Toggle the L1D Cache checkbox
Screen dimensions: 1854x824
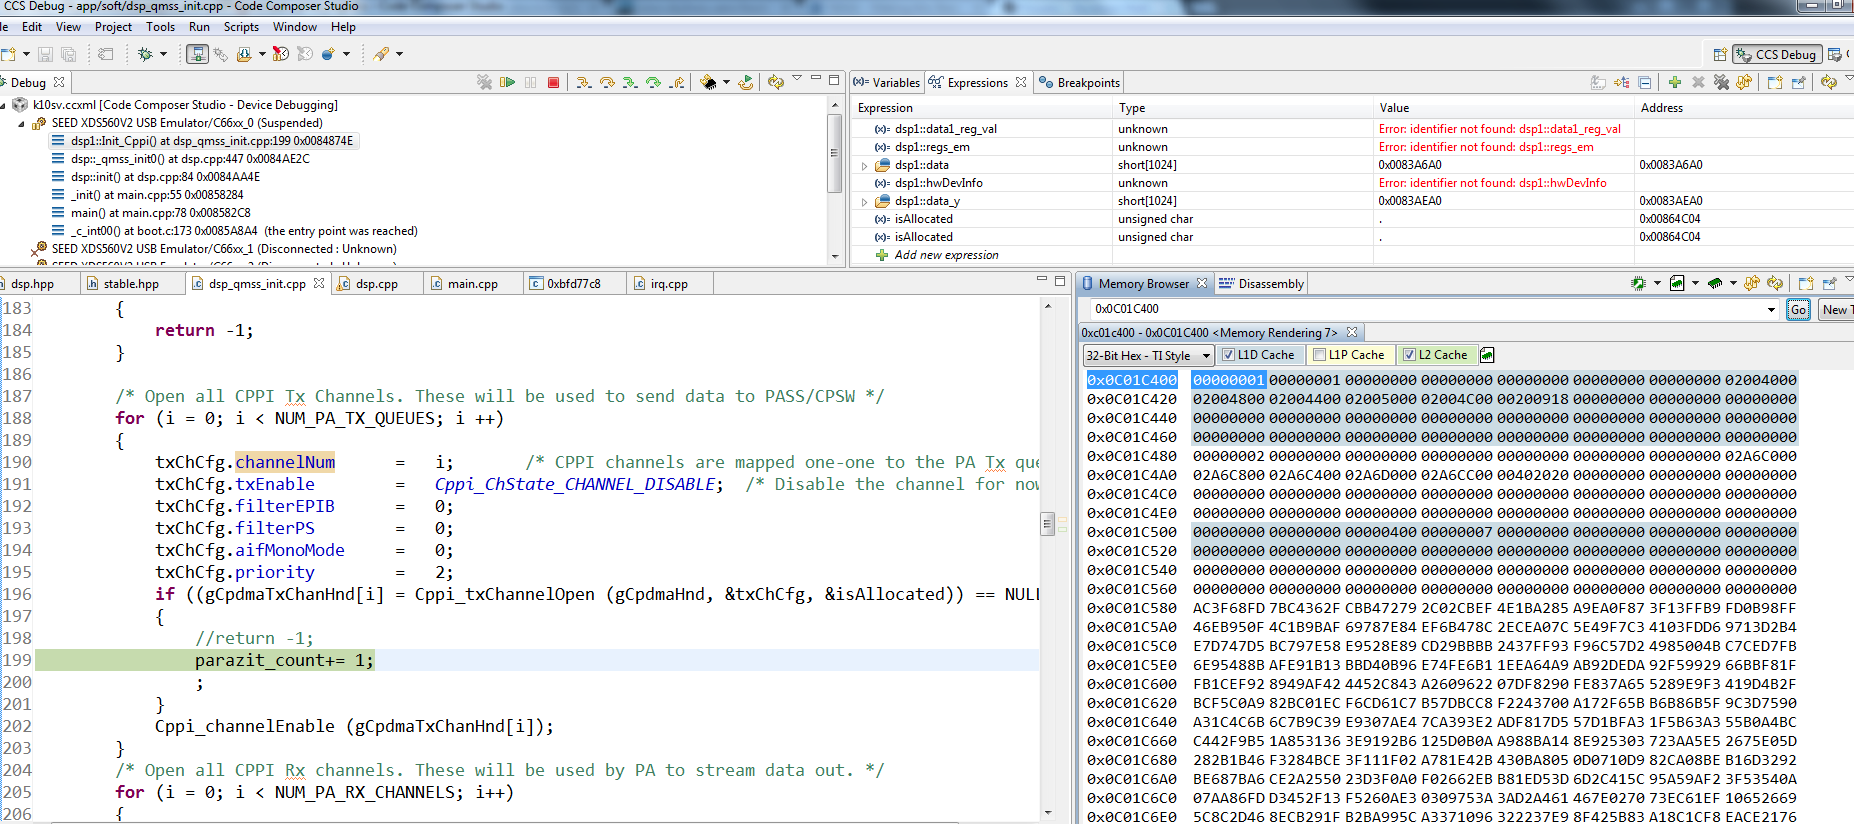click(1228, 355)
